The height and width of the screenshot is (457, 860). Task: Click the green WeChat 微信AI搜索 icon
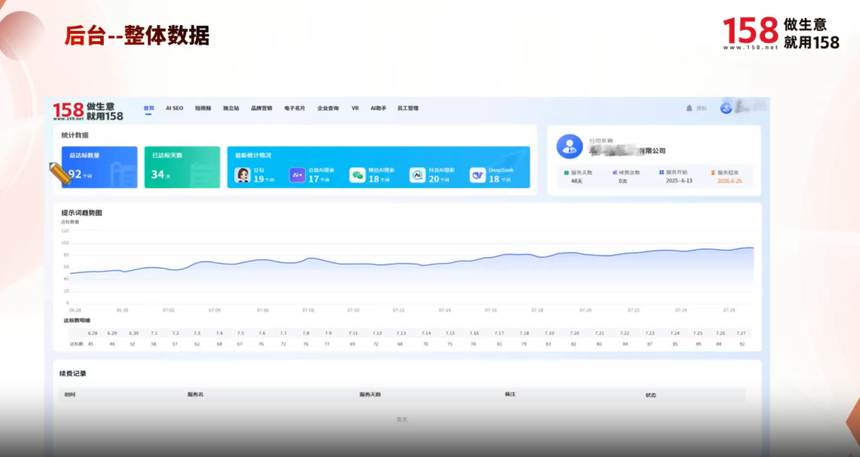click(358, 175)
